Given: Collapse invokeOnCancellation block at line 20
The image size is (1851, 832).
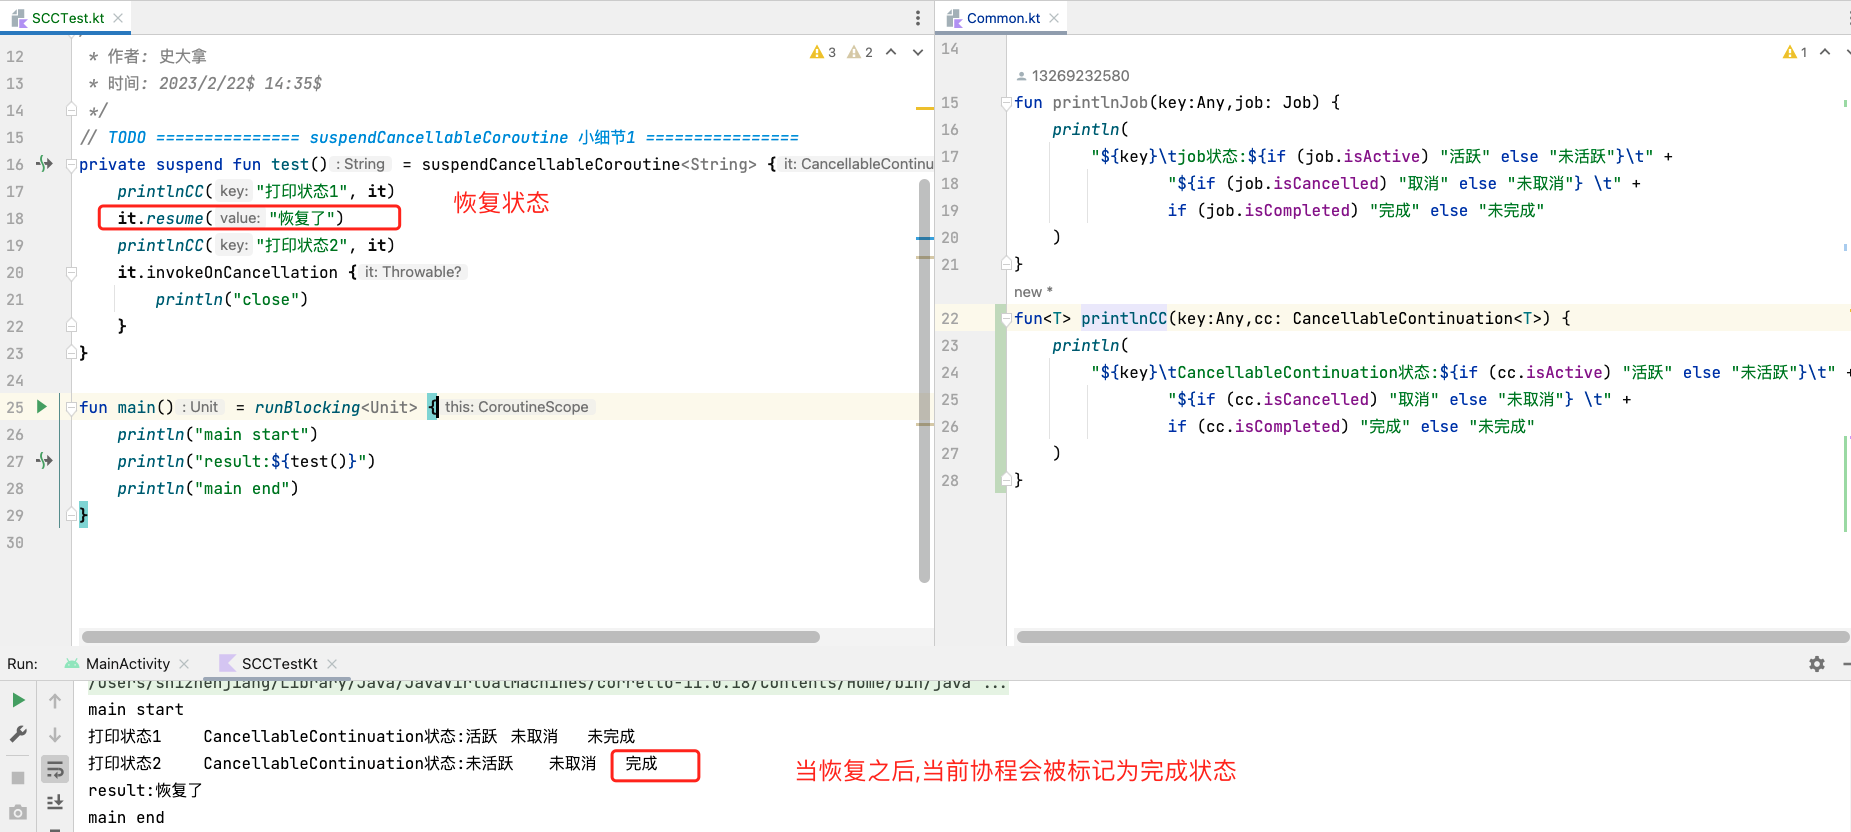Looking at the screenshot, I should 71,272.
